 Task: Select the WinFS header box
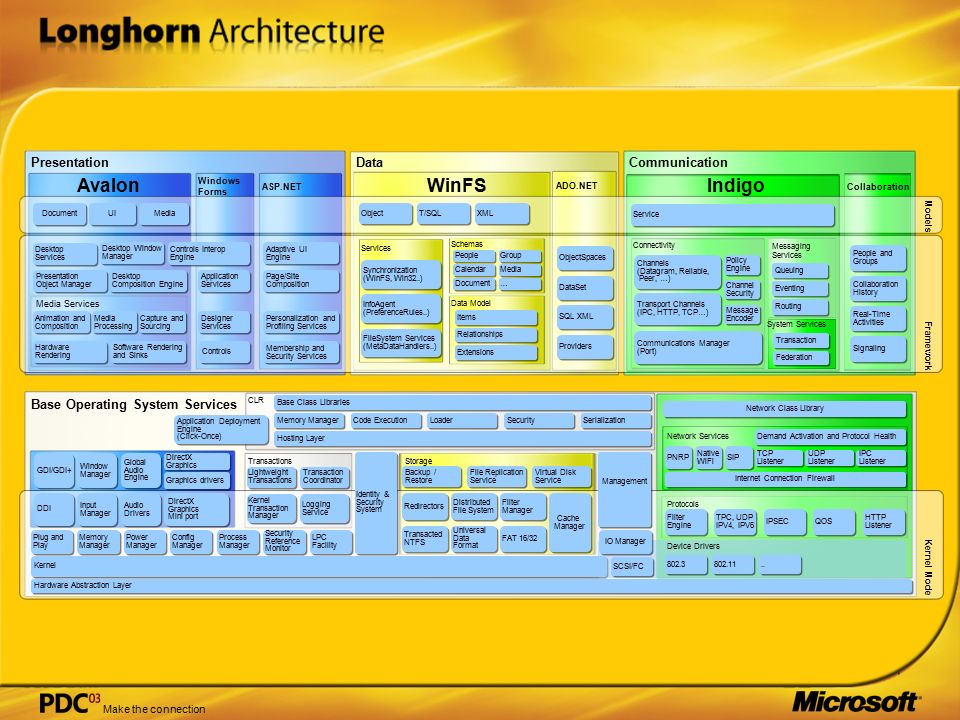[x=451, y=185]
